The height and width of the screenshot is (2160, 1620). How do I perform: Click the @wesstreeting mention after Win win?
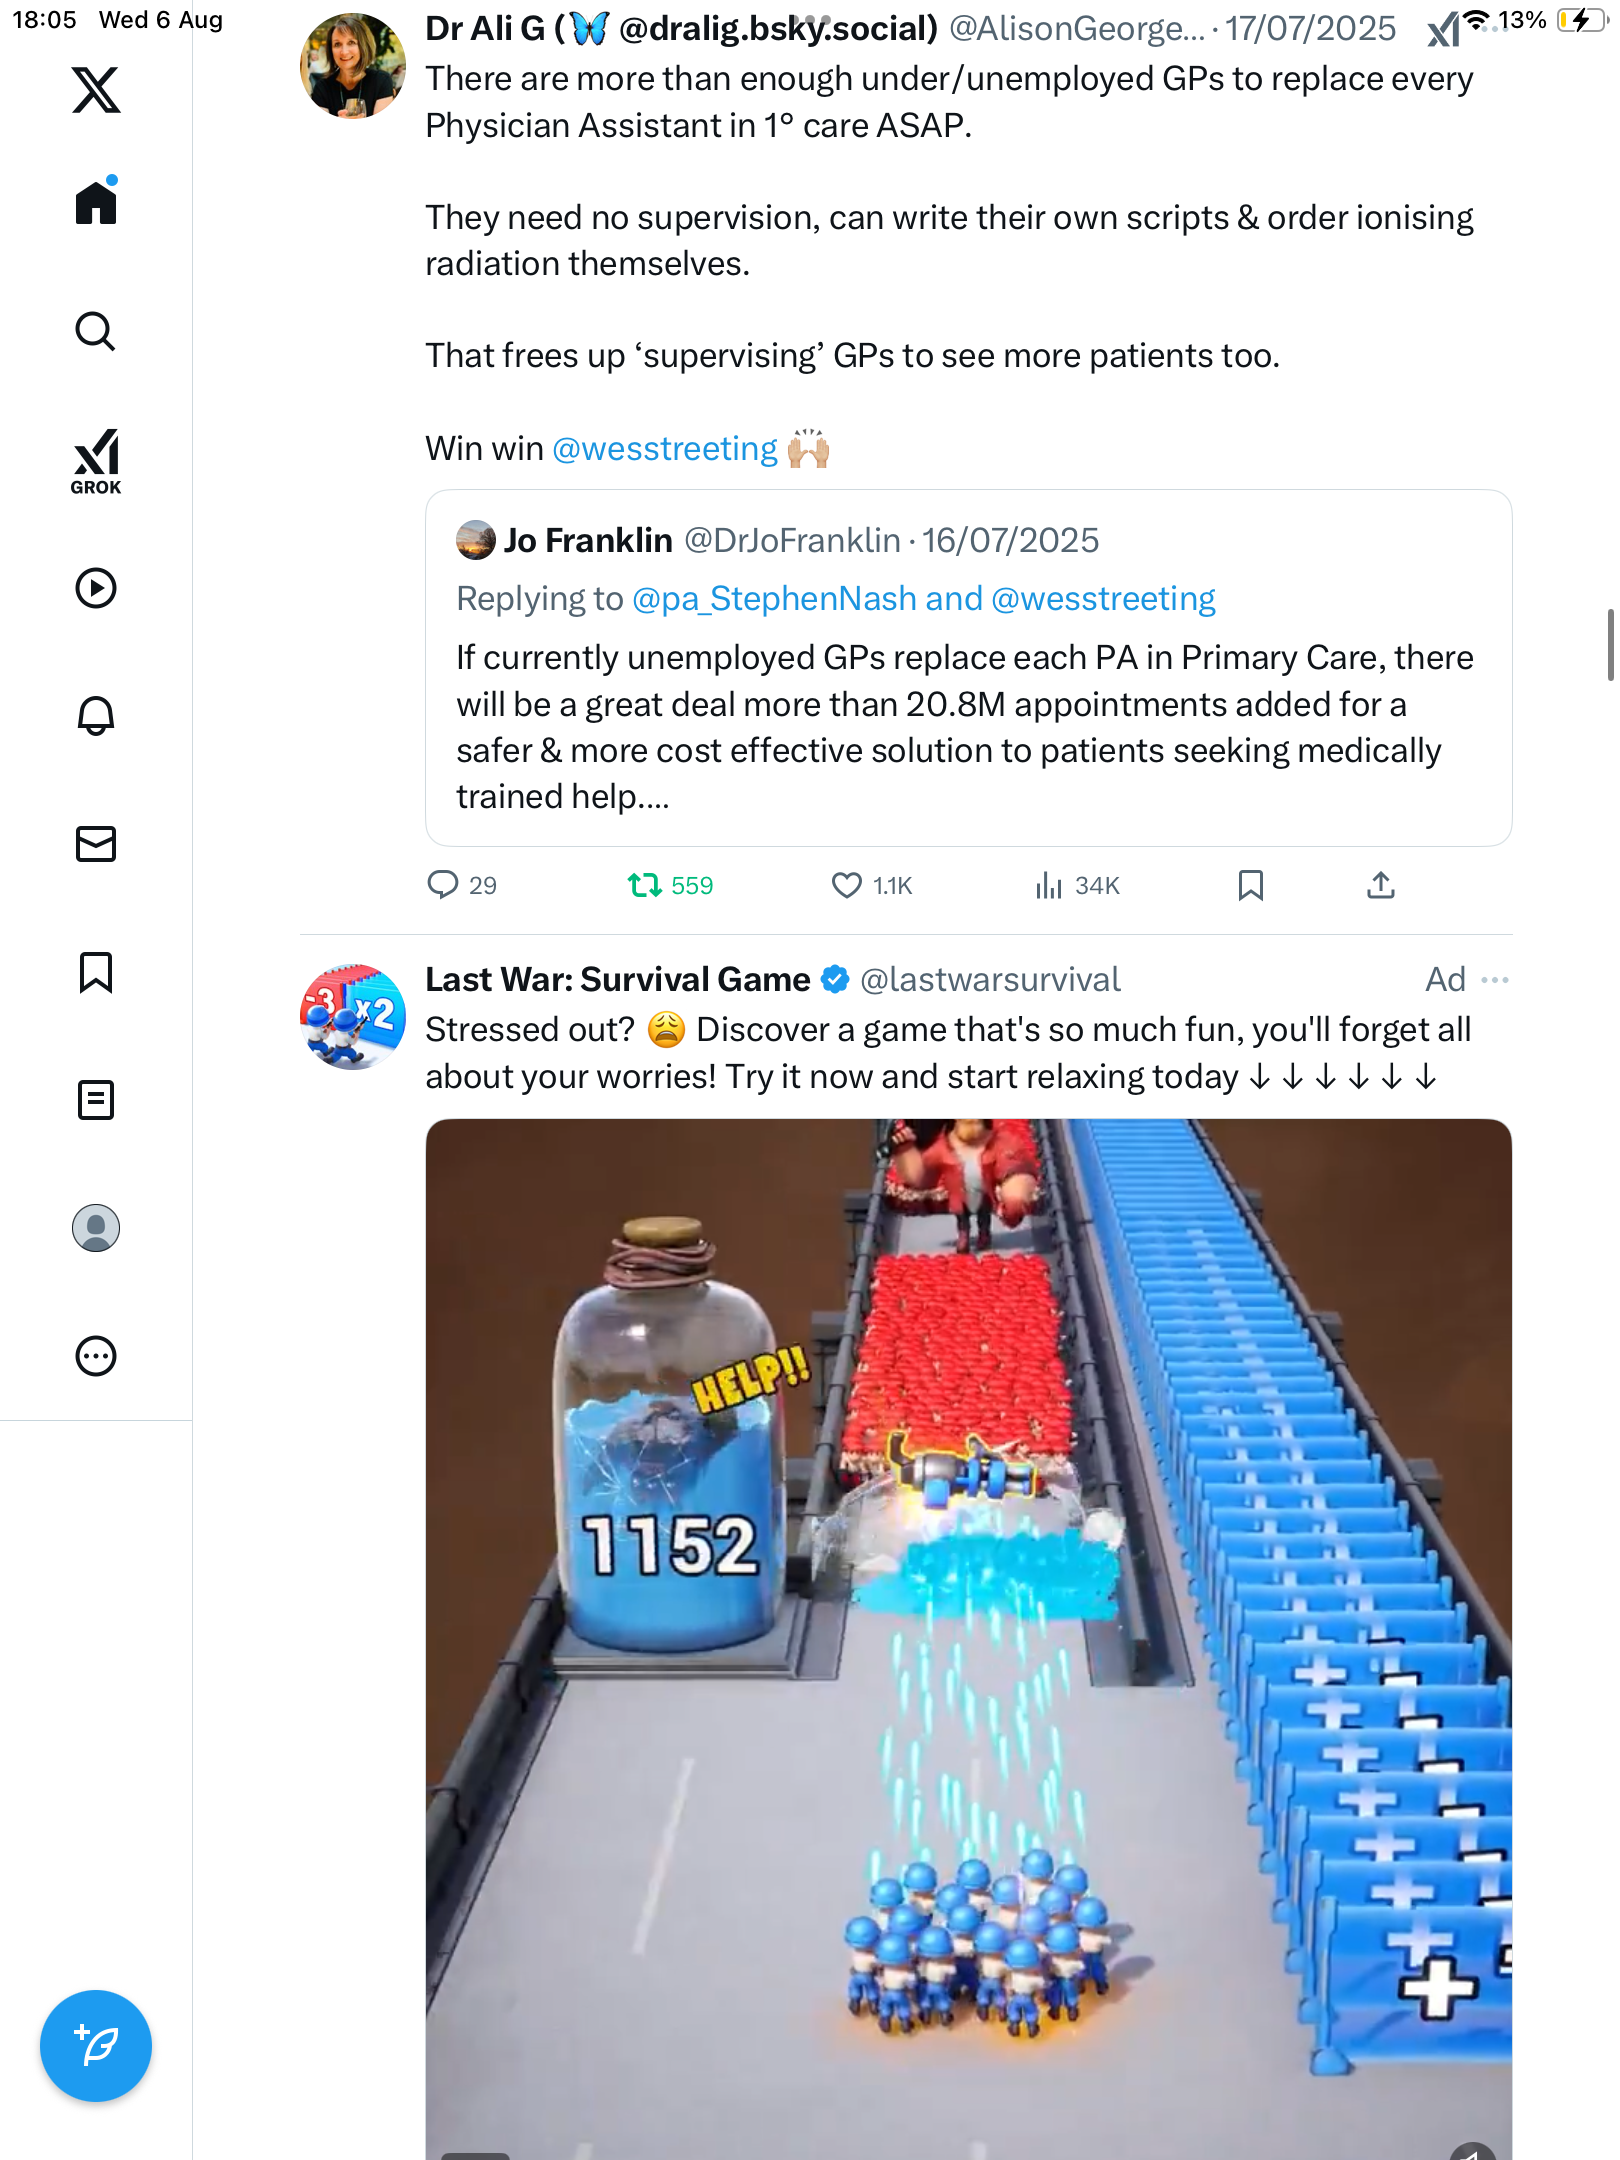click(665, 449)
